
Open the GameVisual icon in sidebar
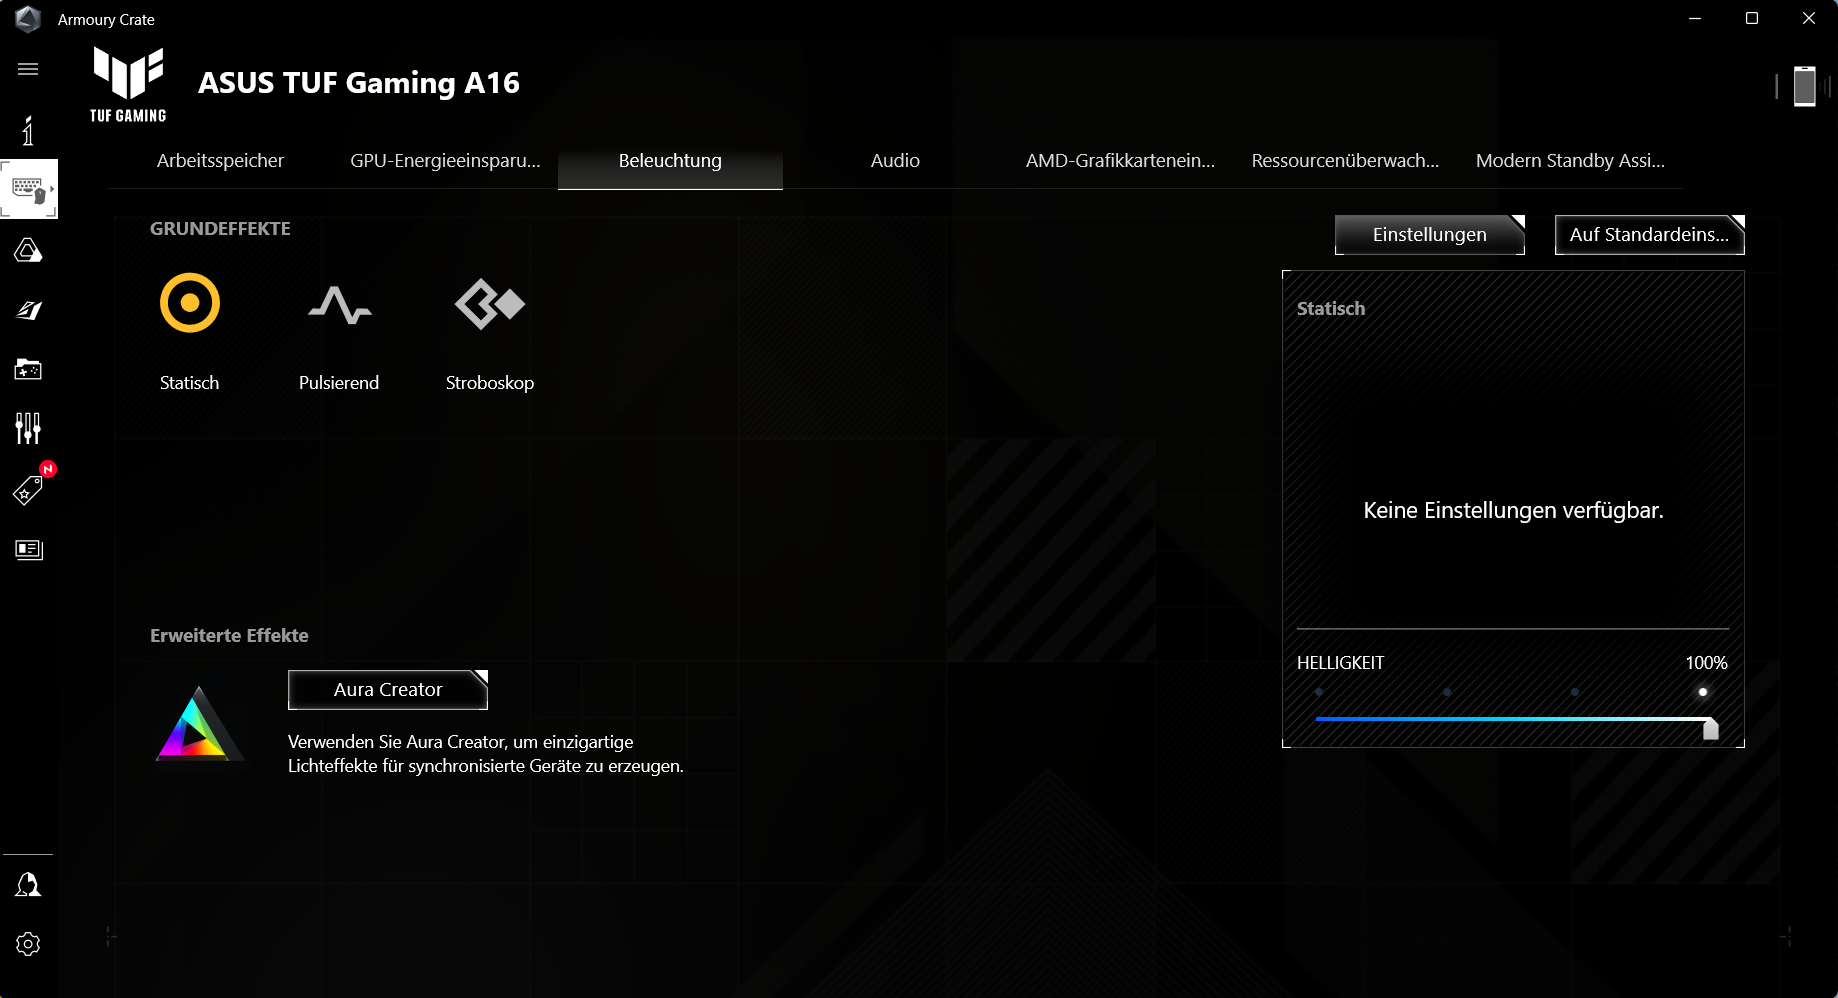pos(28,310)
